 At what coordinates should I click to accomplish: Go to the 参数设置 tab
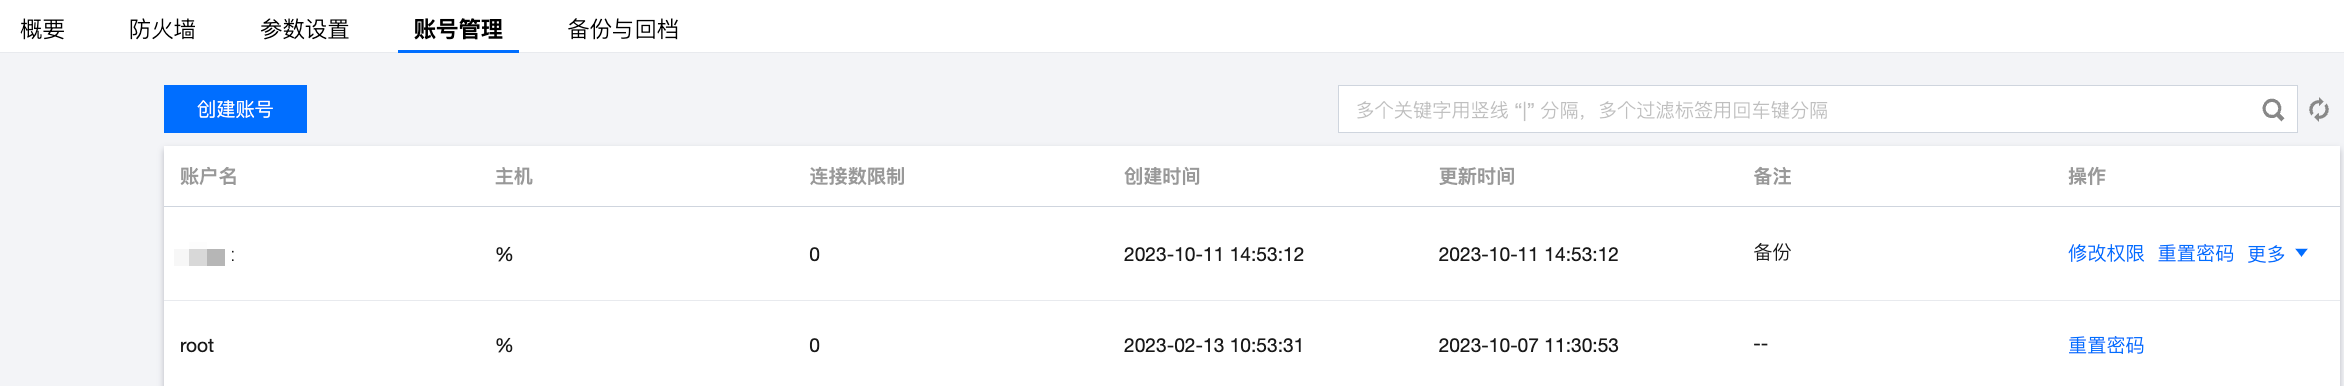(305, 29)
